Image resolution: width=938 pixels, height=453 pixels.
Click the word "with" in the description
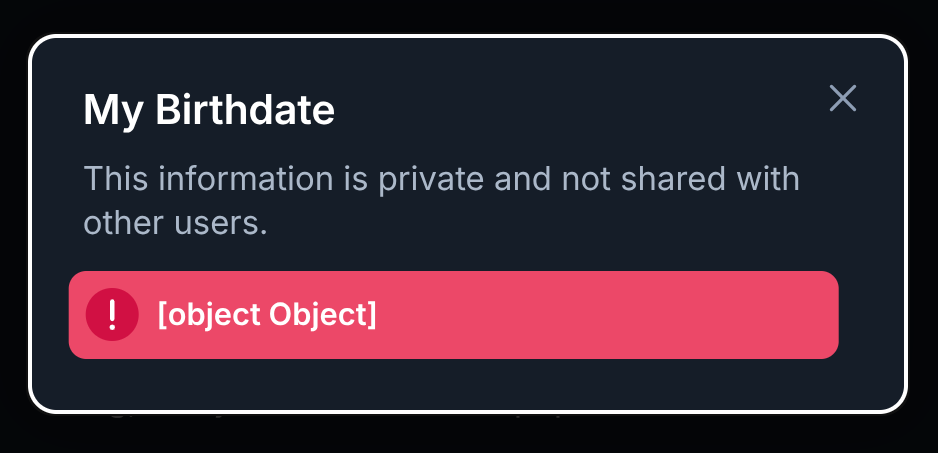tap(769, 180)
